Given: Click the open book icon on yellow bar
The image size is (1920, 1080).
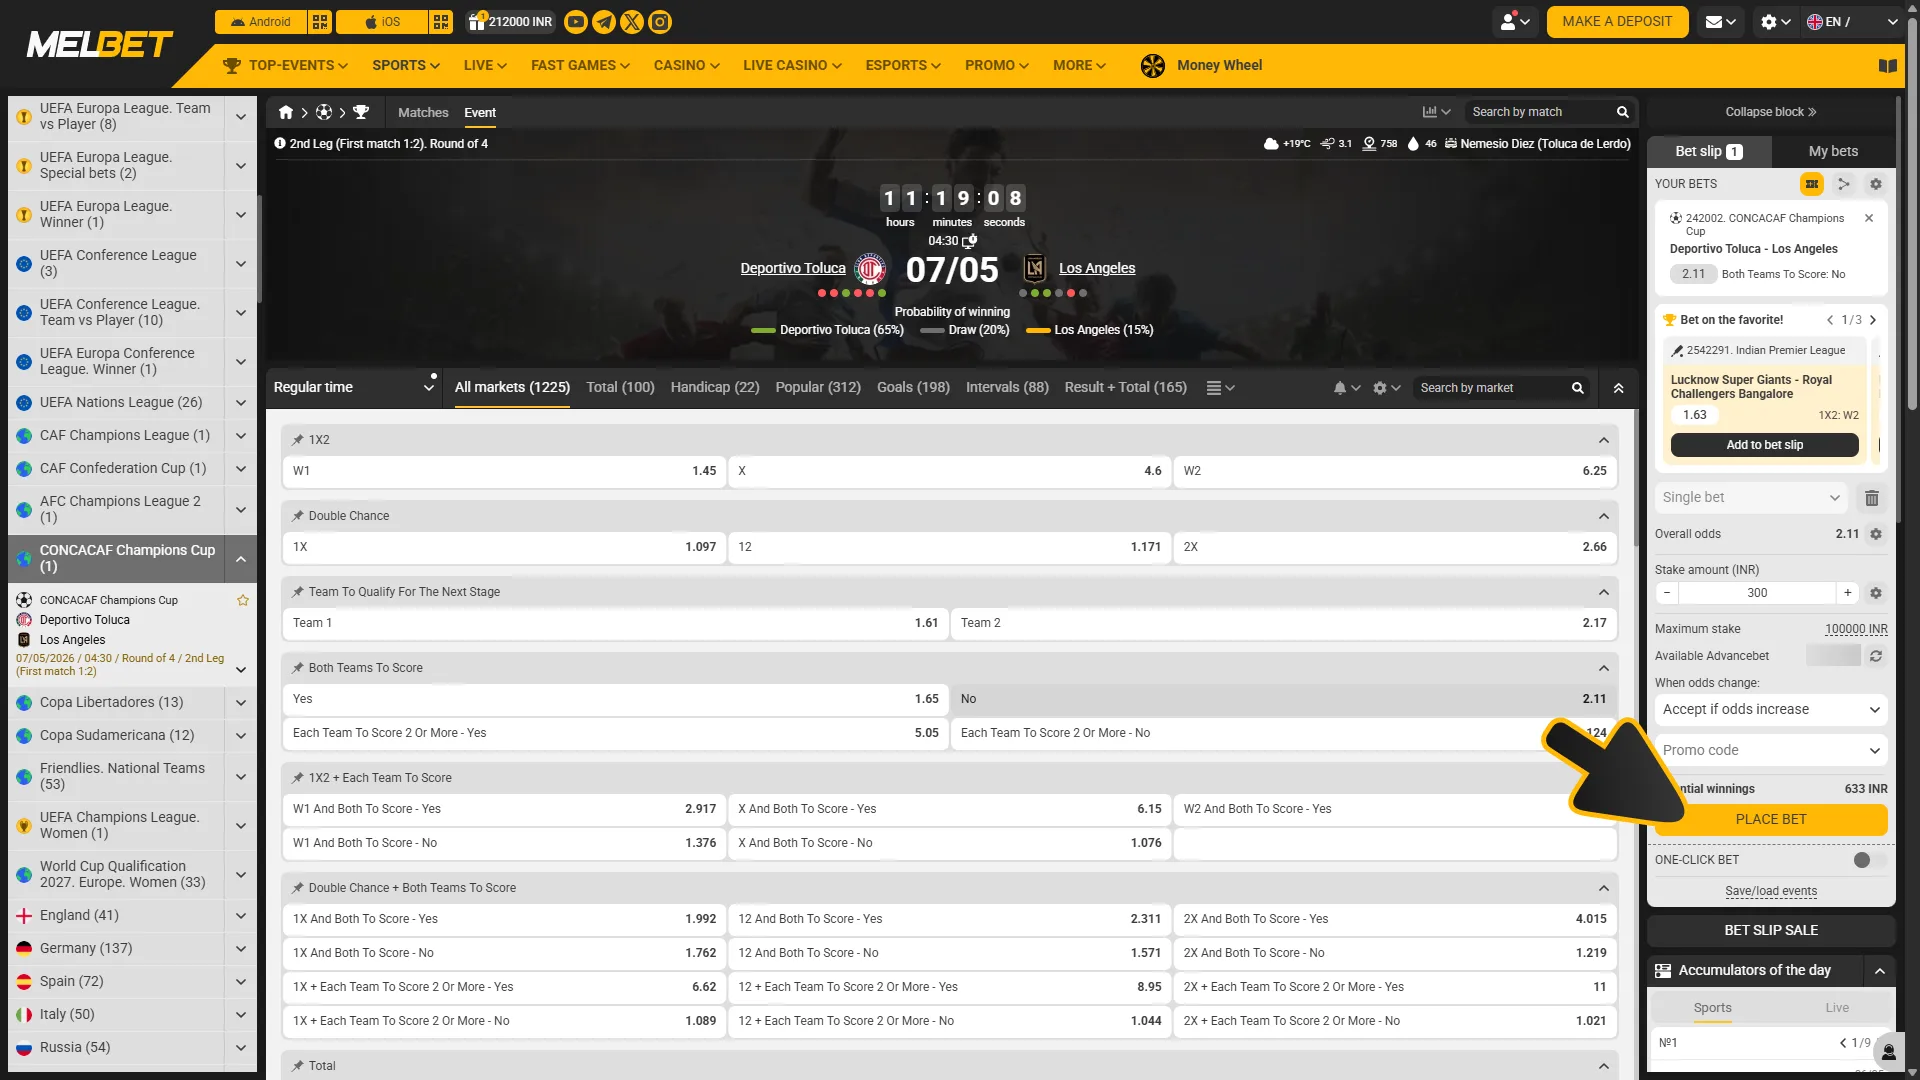Looking at the screenshot, I should [1888, 66].
